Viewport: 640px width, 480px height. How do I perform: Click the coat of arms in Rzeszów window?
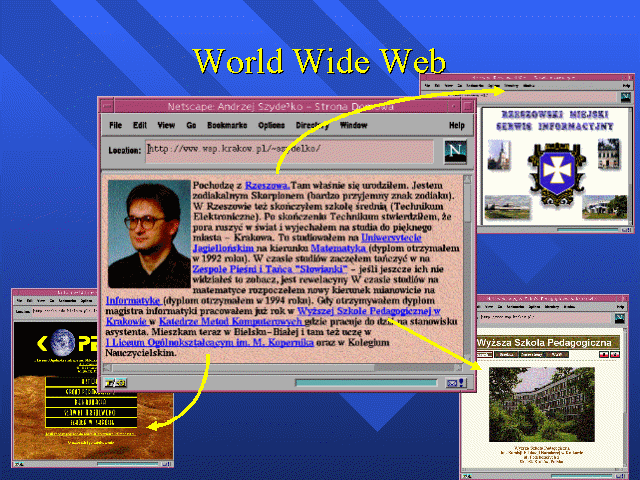tap(557, 173)
